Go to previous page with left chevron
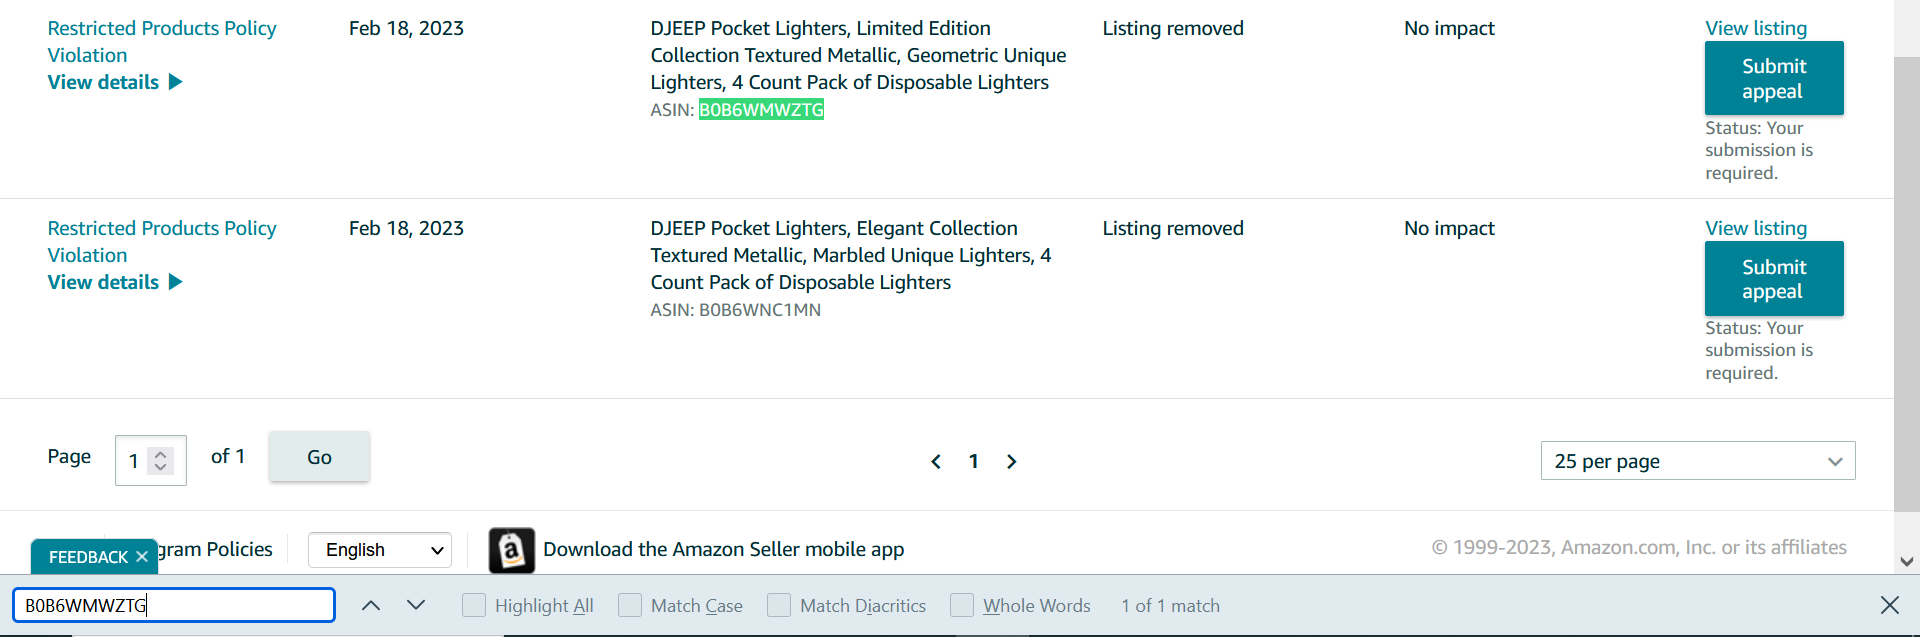The height and width of the screenshot is (637, 1920). pyautogui.click(x=936, y=461)
